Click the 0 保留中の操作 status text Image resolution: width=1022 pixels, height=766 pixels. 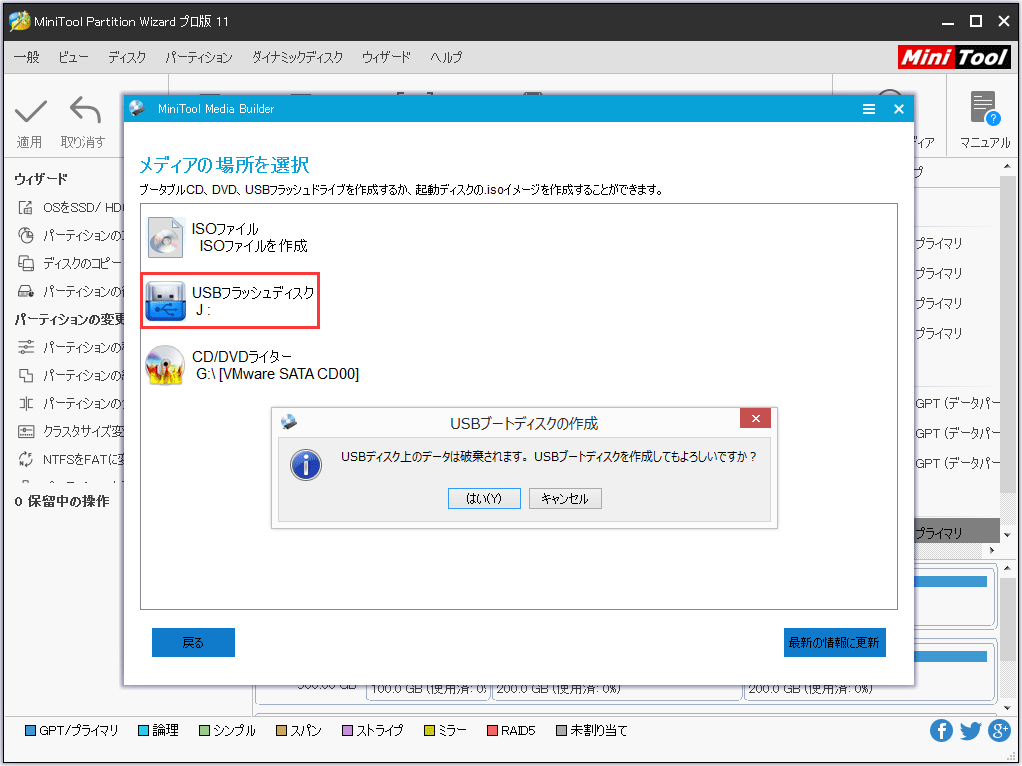[62, 501]
